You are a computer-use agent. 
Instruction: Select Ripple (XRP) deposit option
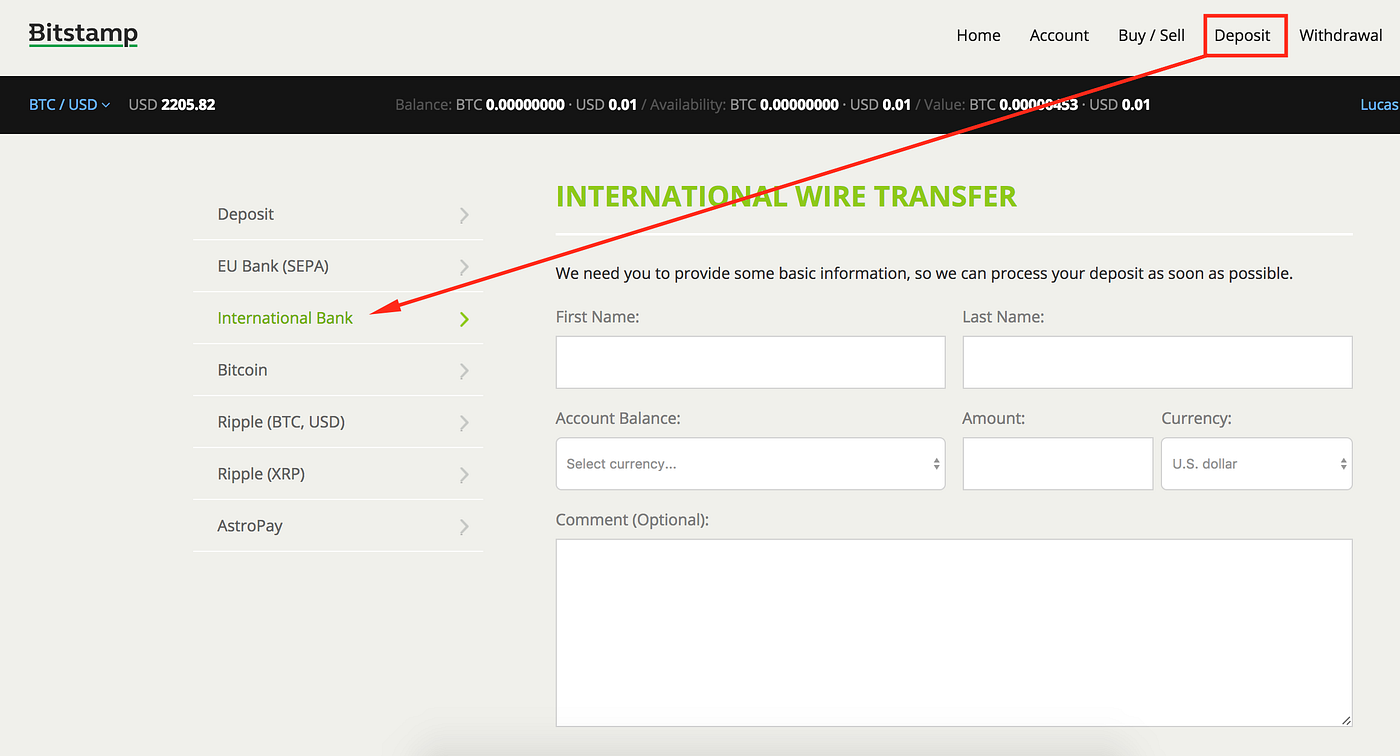click(x=338, y=474)
